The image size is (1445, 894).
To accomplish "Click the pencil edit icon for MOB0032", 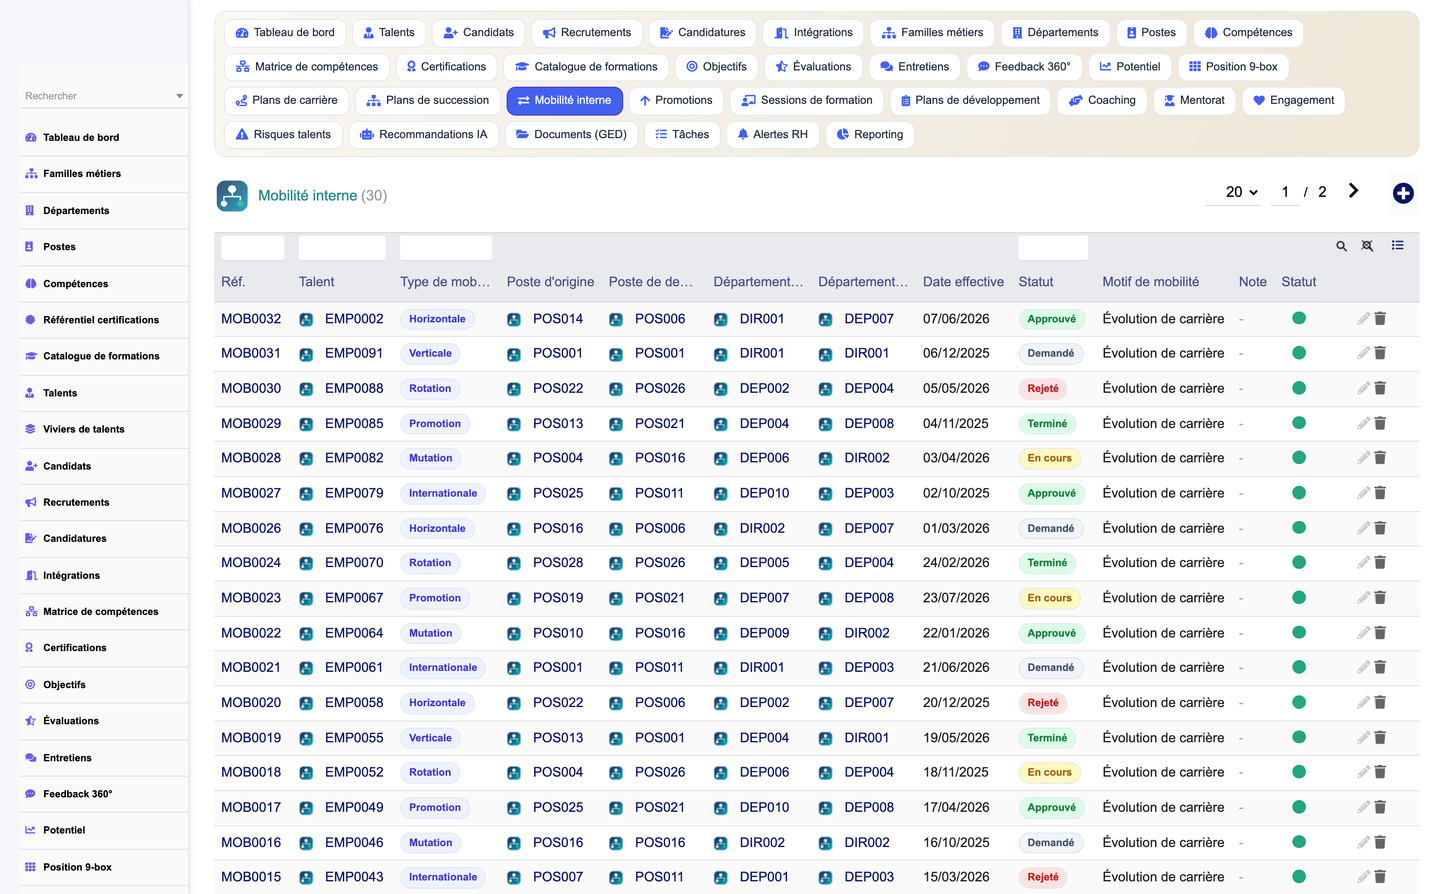I will 1363,318.
